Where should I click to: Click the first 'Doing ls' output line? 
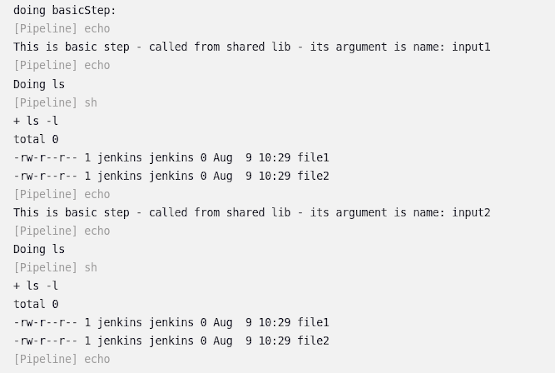click(39, 84)
